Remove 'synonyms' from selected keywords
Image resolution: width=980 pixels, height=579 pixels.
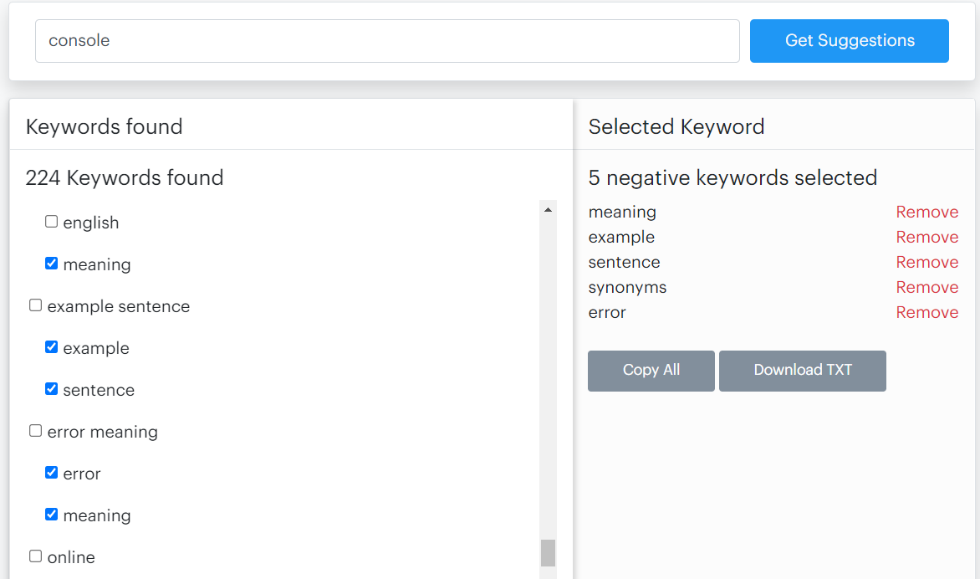coord(927,287)
